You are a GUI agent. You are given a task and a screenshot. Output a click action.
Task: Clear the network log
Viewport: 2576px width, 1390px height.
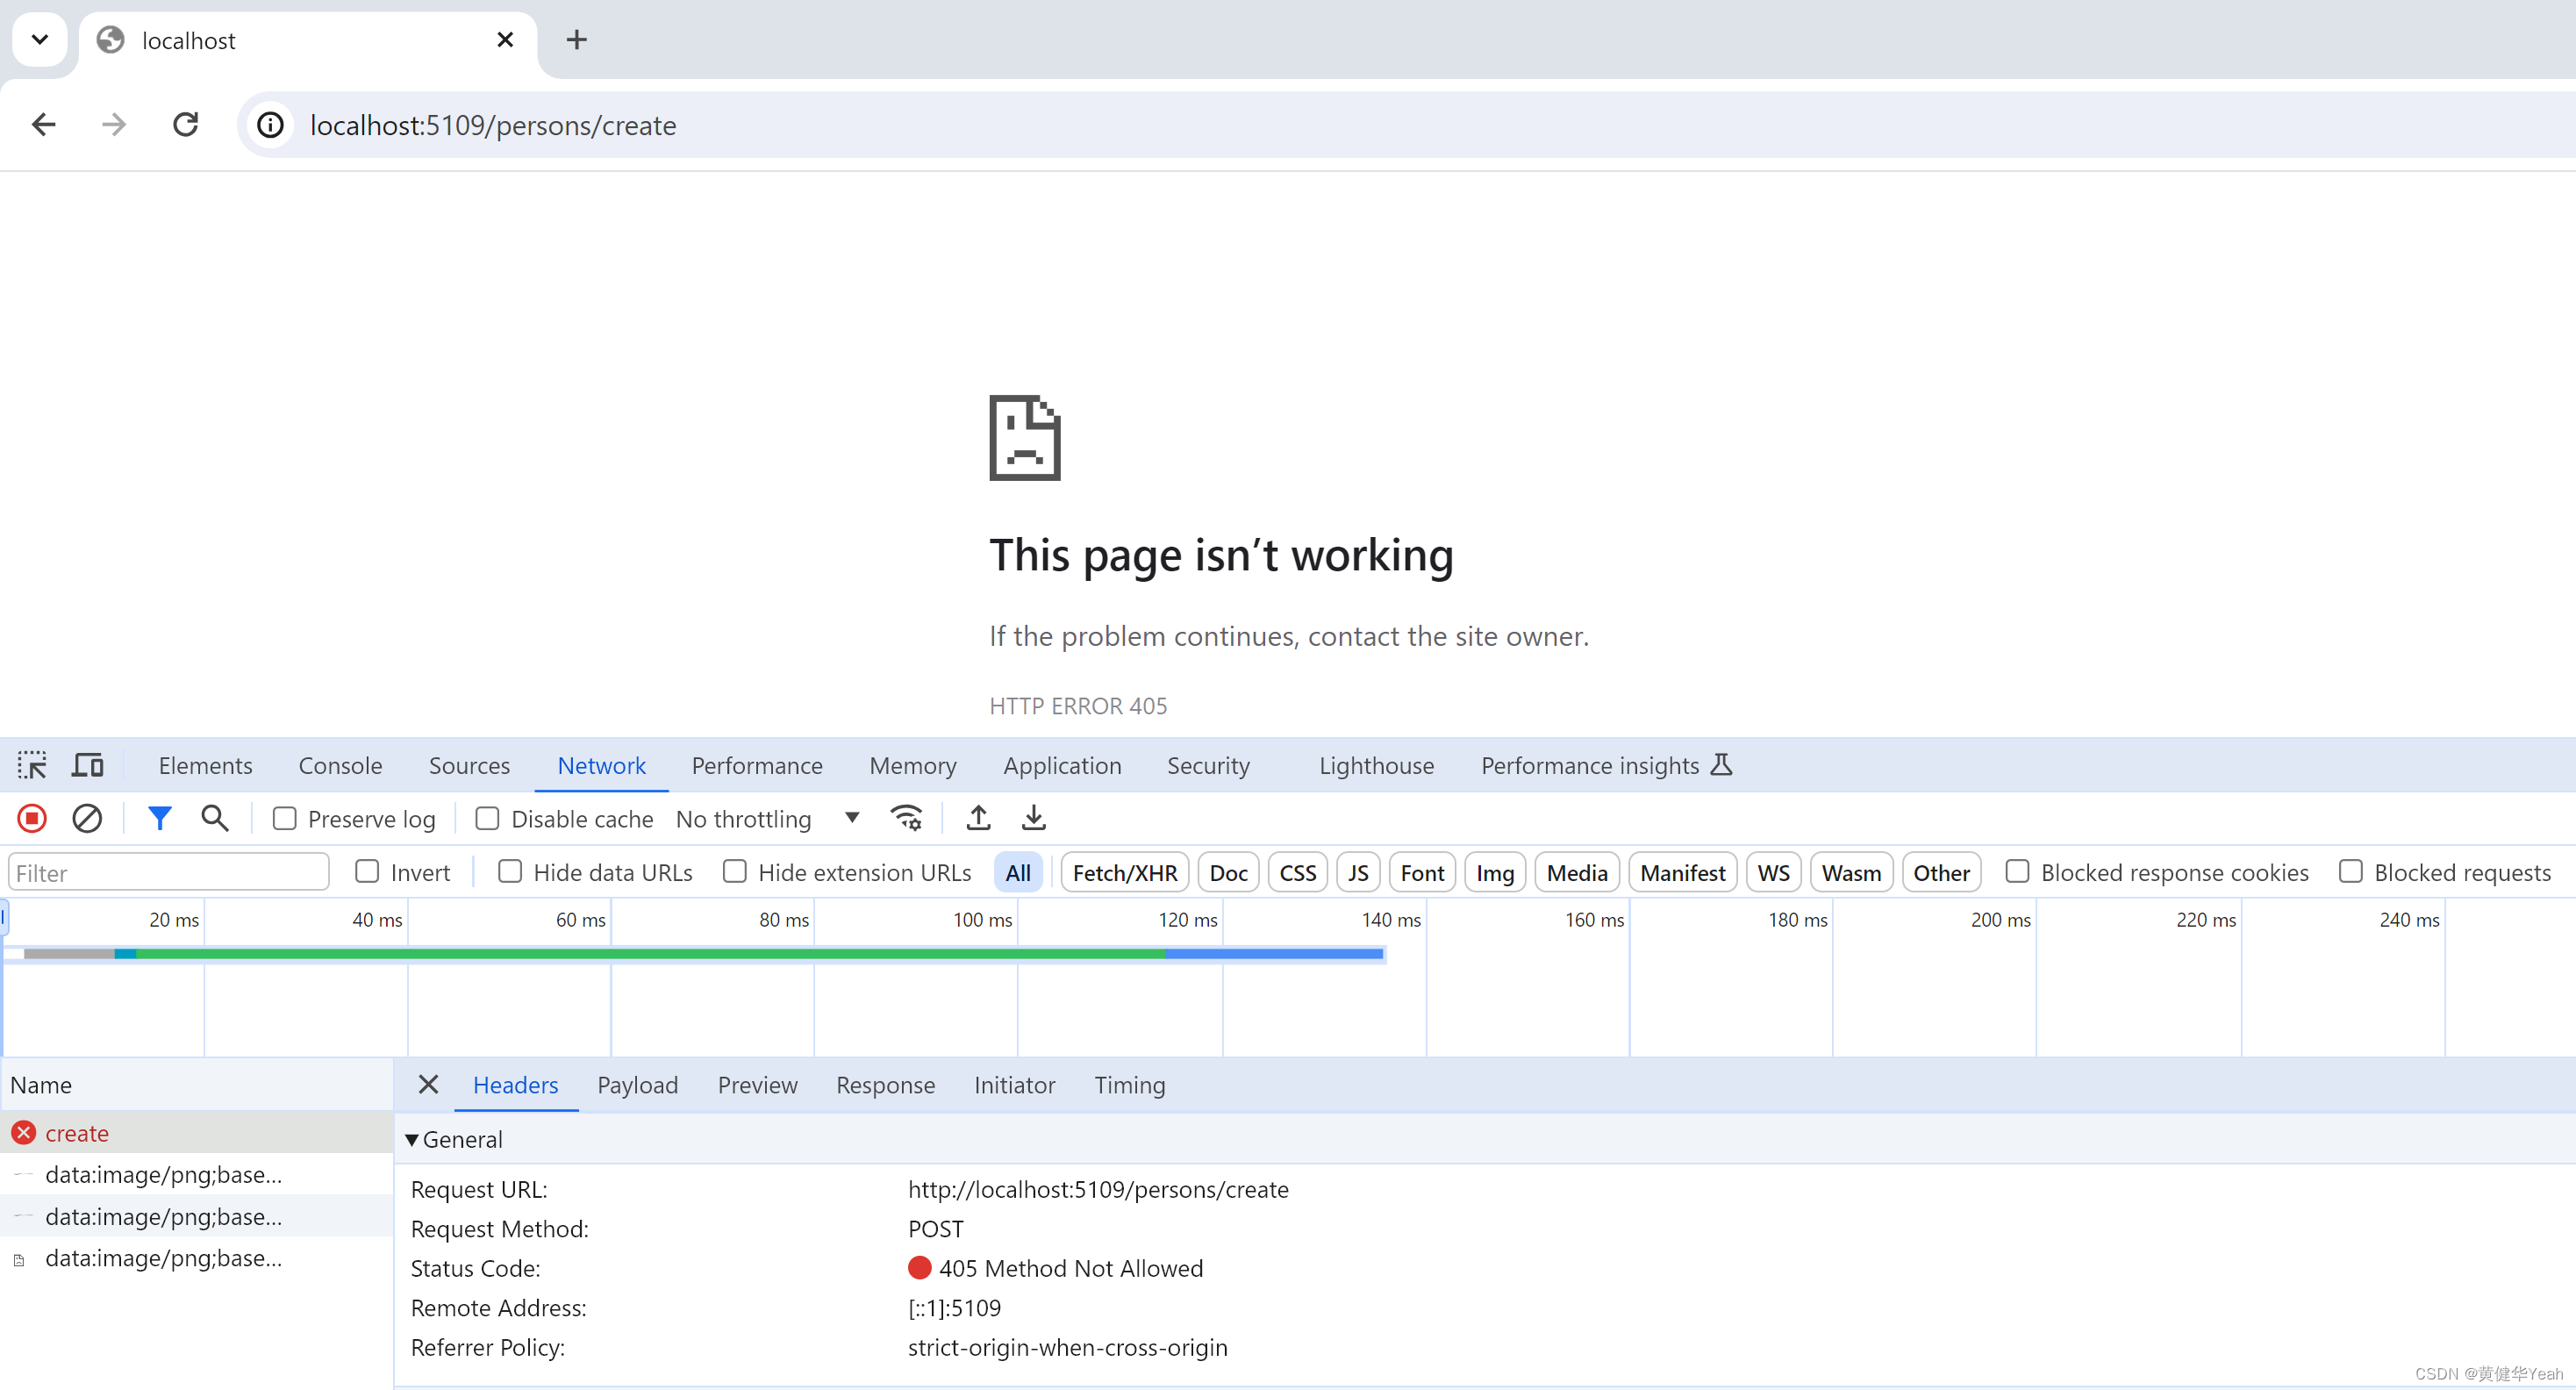point(87,819)
